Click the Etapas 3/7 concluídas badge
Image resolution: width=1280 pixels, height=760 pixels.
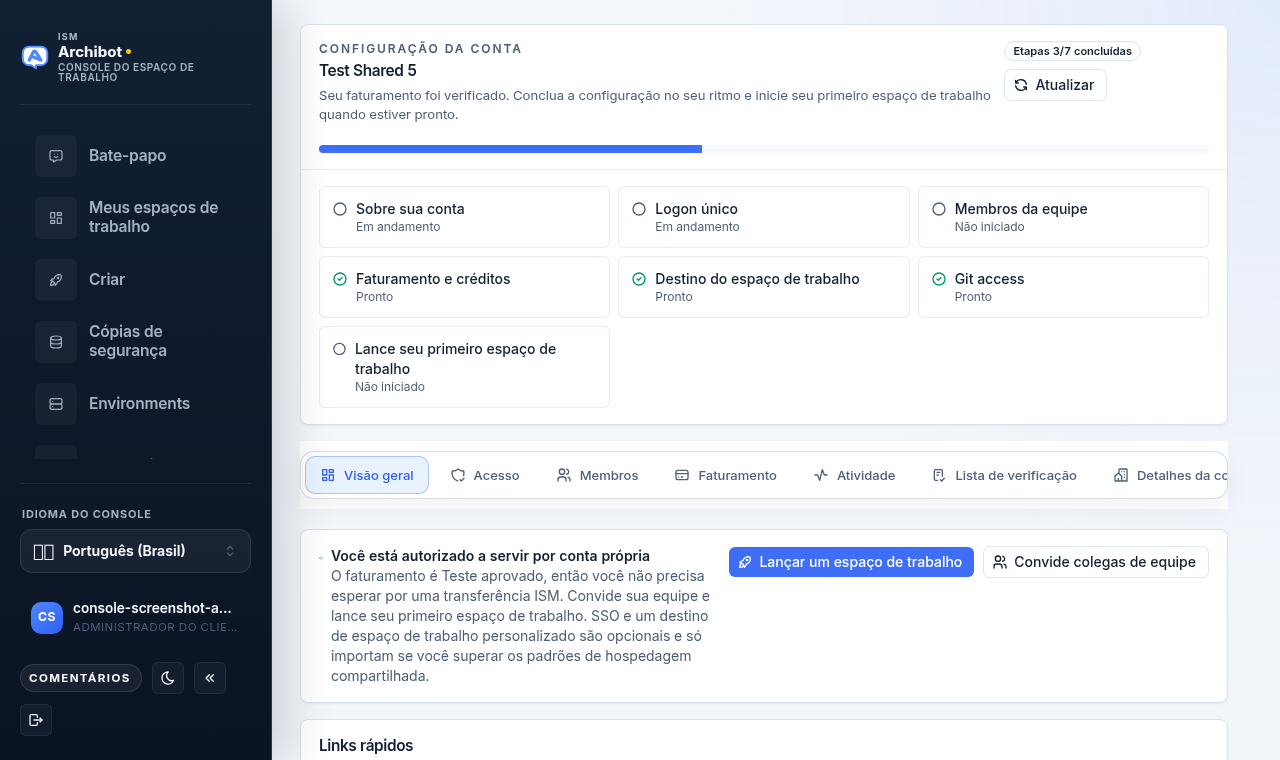[x=1072, y=51]
